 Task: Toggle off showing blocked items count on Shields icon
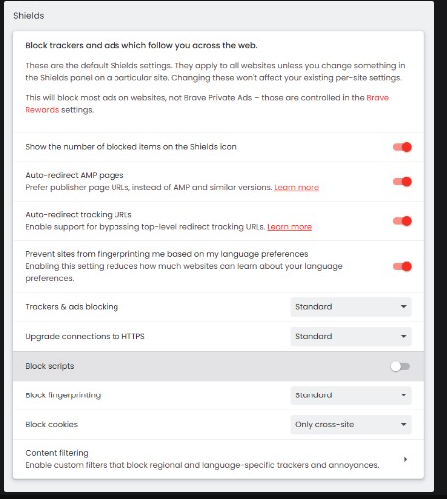pos(402,147)
